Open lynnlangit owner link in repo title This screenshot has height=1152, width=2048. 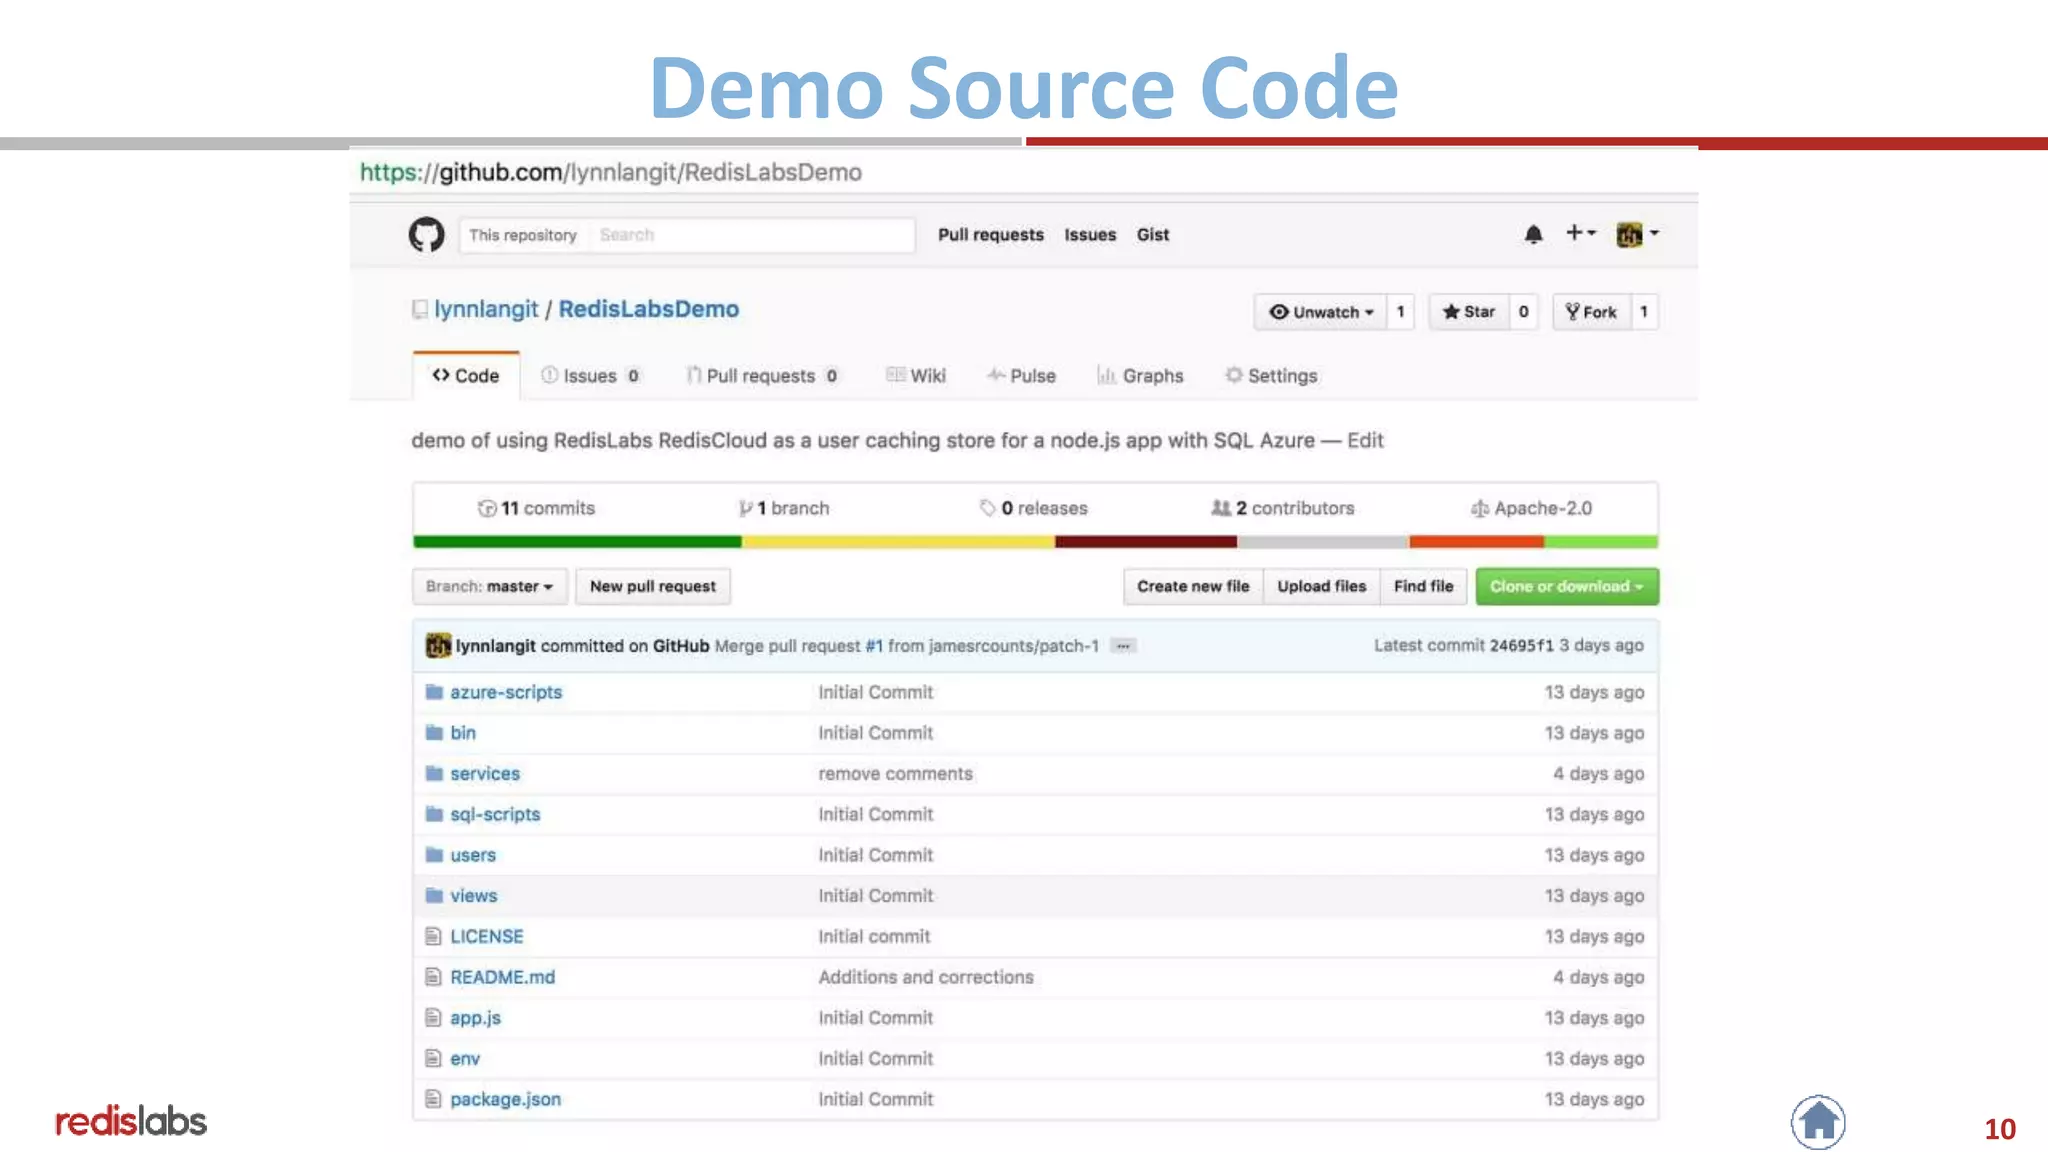(486, 310)
